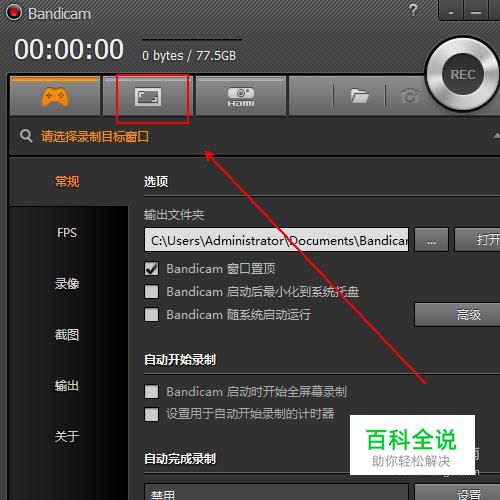Open the 截图 image settings tab

[67, 335]
